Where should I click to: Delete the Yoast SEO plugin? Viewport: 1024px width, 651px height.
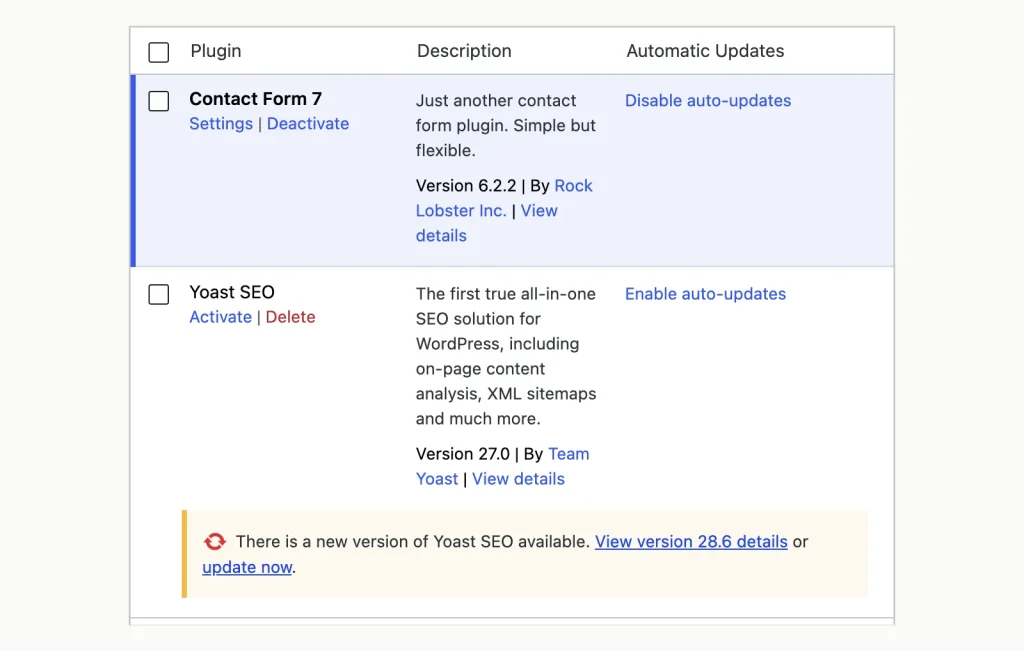click(x=290, y=317)
